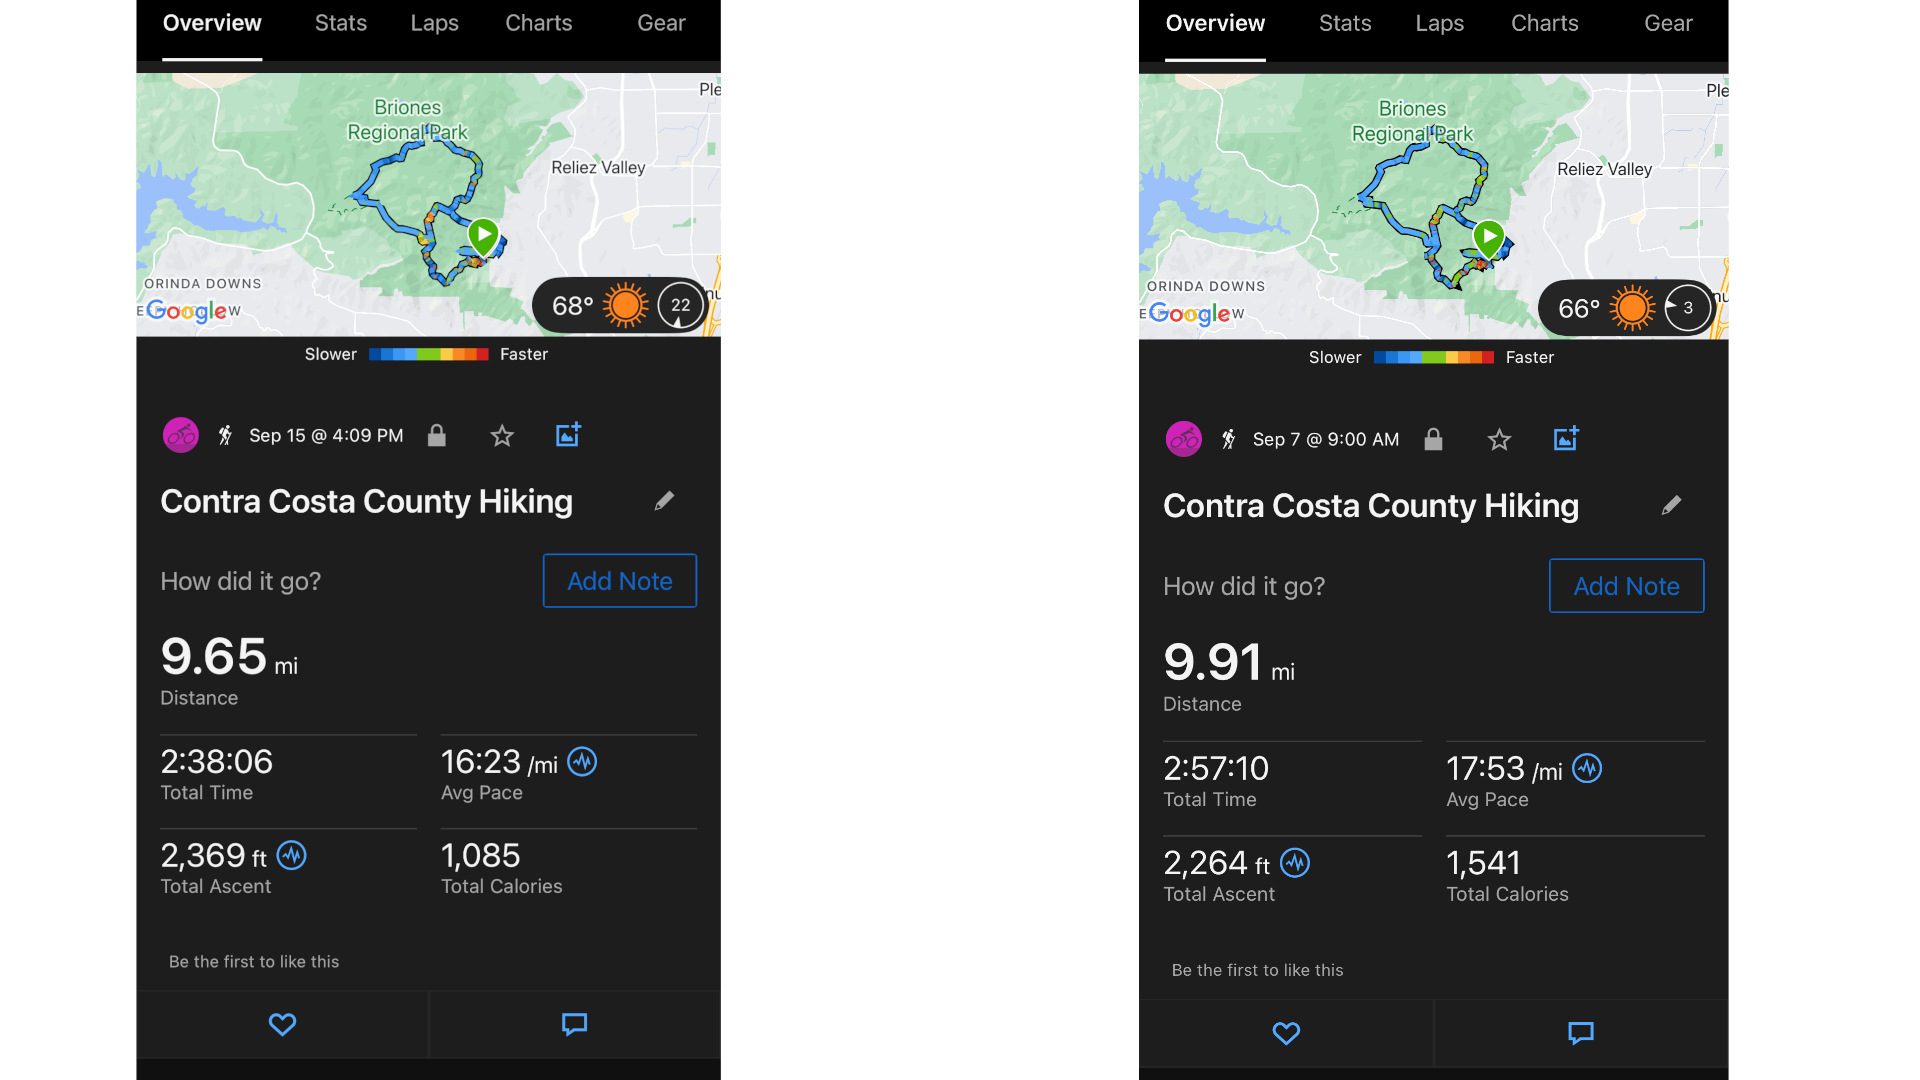
Task: Click the heart like icon on left activity
Action: pyautogui.click(x=282, y=1023)
